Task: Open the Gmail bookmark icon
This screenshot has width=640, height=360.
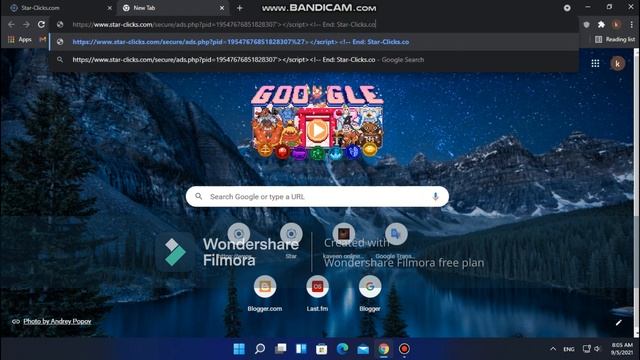Action: [42, 40]
